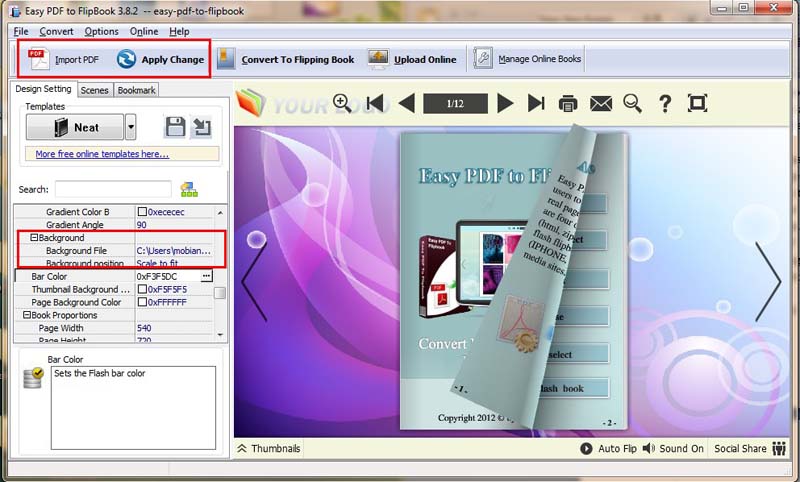Click the page number box 1/12
800x482 pixels.
click(455, 104)
